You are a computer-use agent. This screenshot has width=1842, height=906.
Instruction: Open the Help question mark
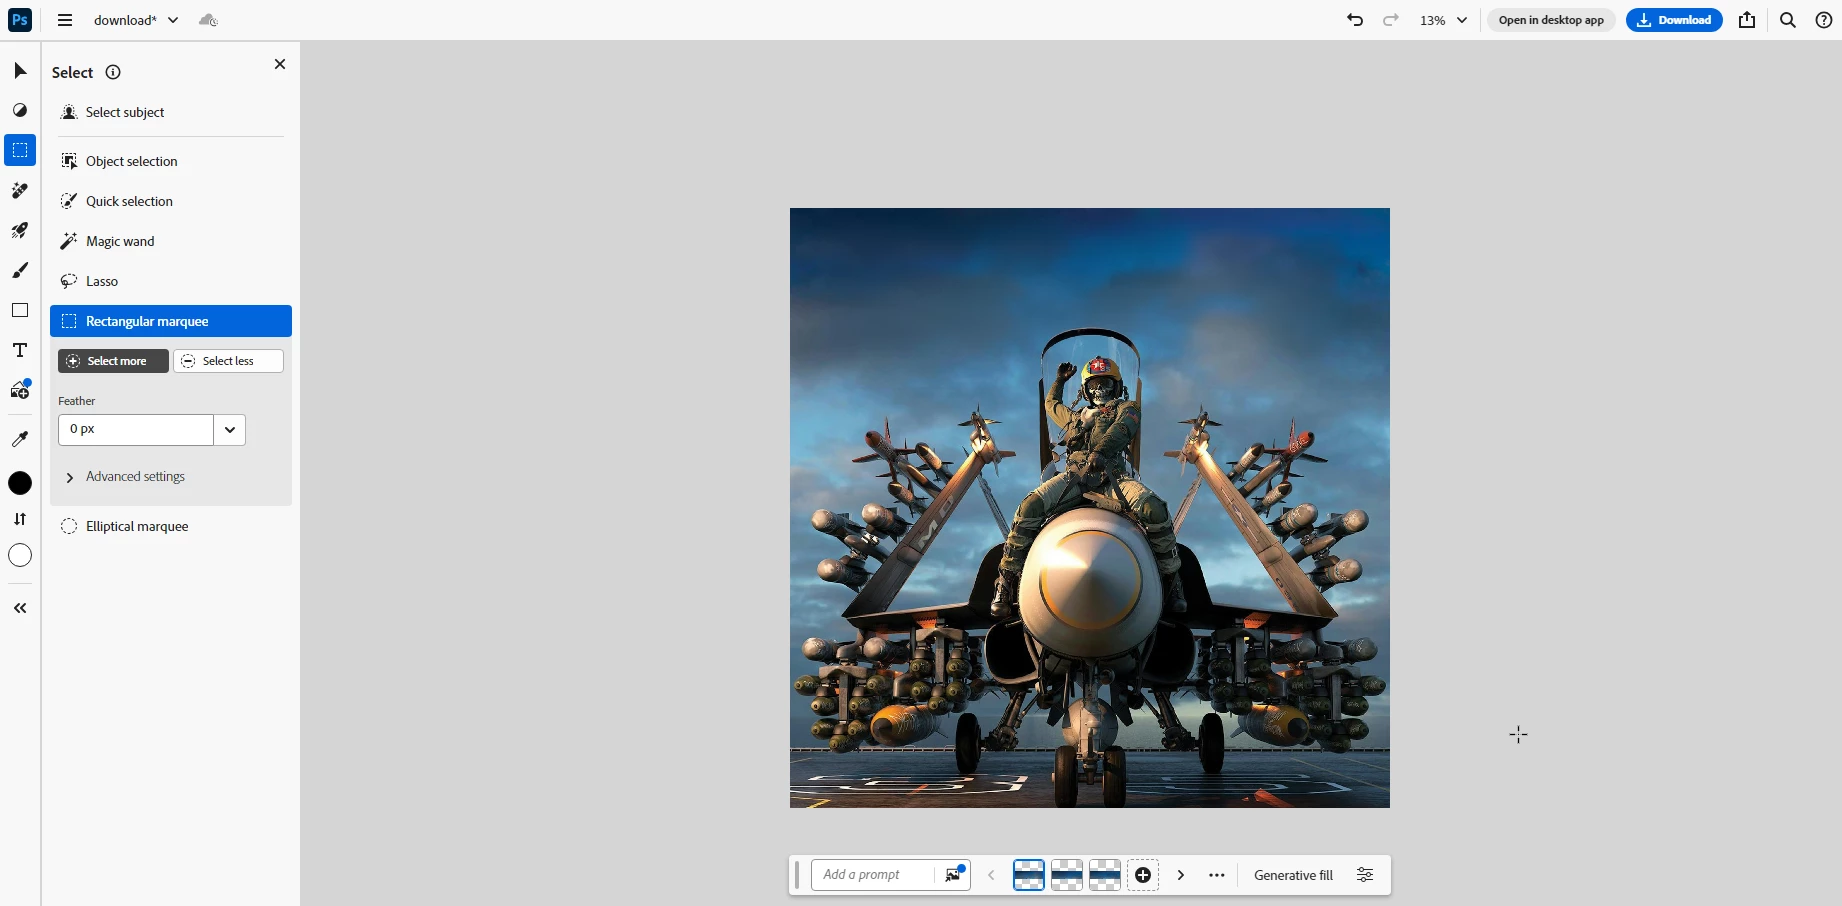point(1824,20)
